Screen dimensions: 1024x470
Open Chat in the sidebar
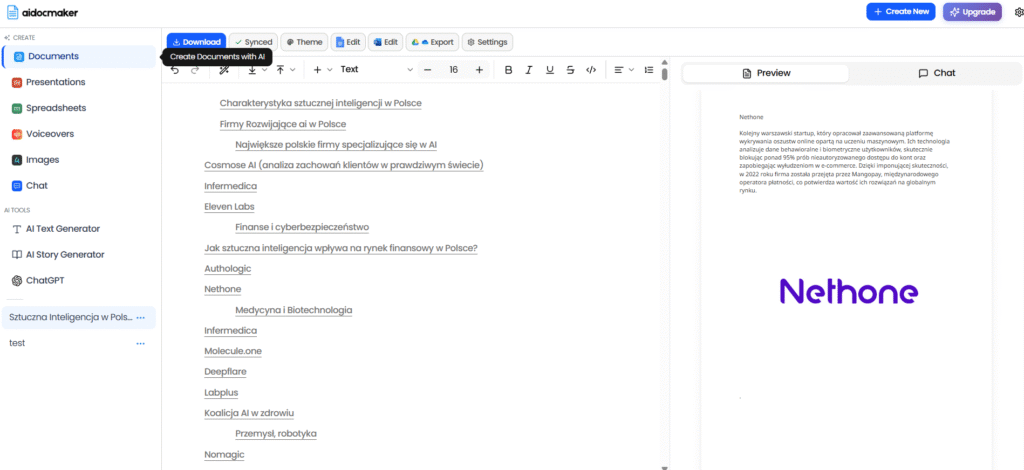(x=79, y=186)
